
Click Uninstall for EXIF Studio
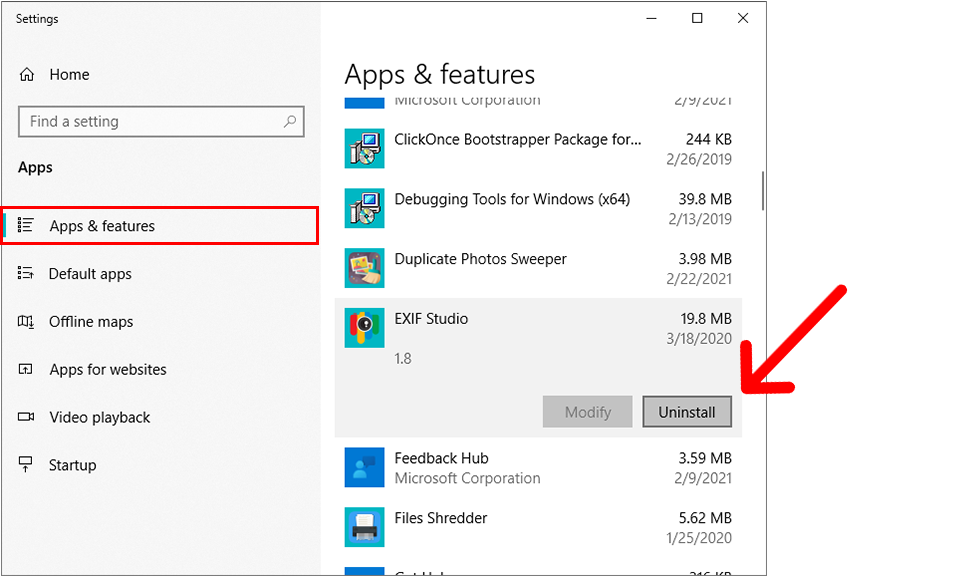(687, 412)
